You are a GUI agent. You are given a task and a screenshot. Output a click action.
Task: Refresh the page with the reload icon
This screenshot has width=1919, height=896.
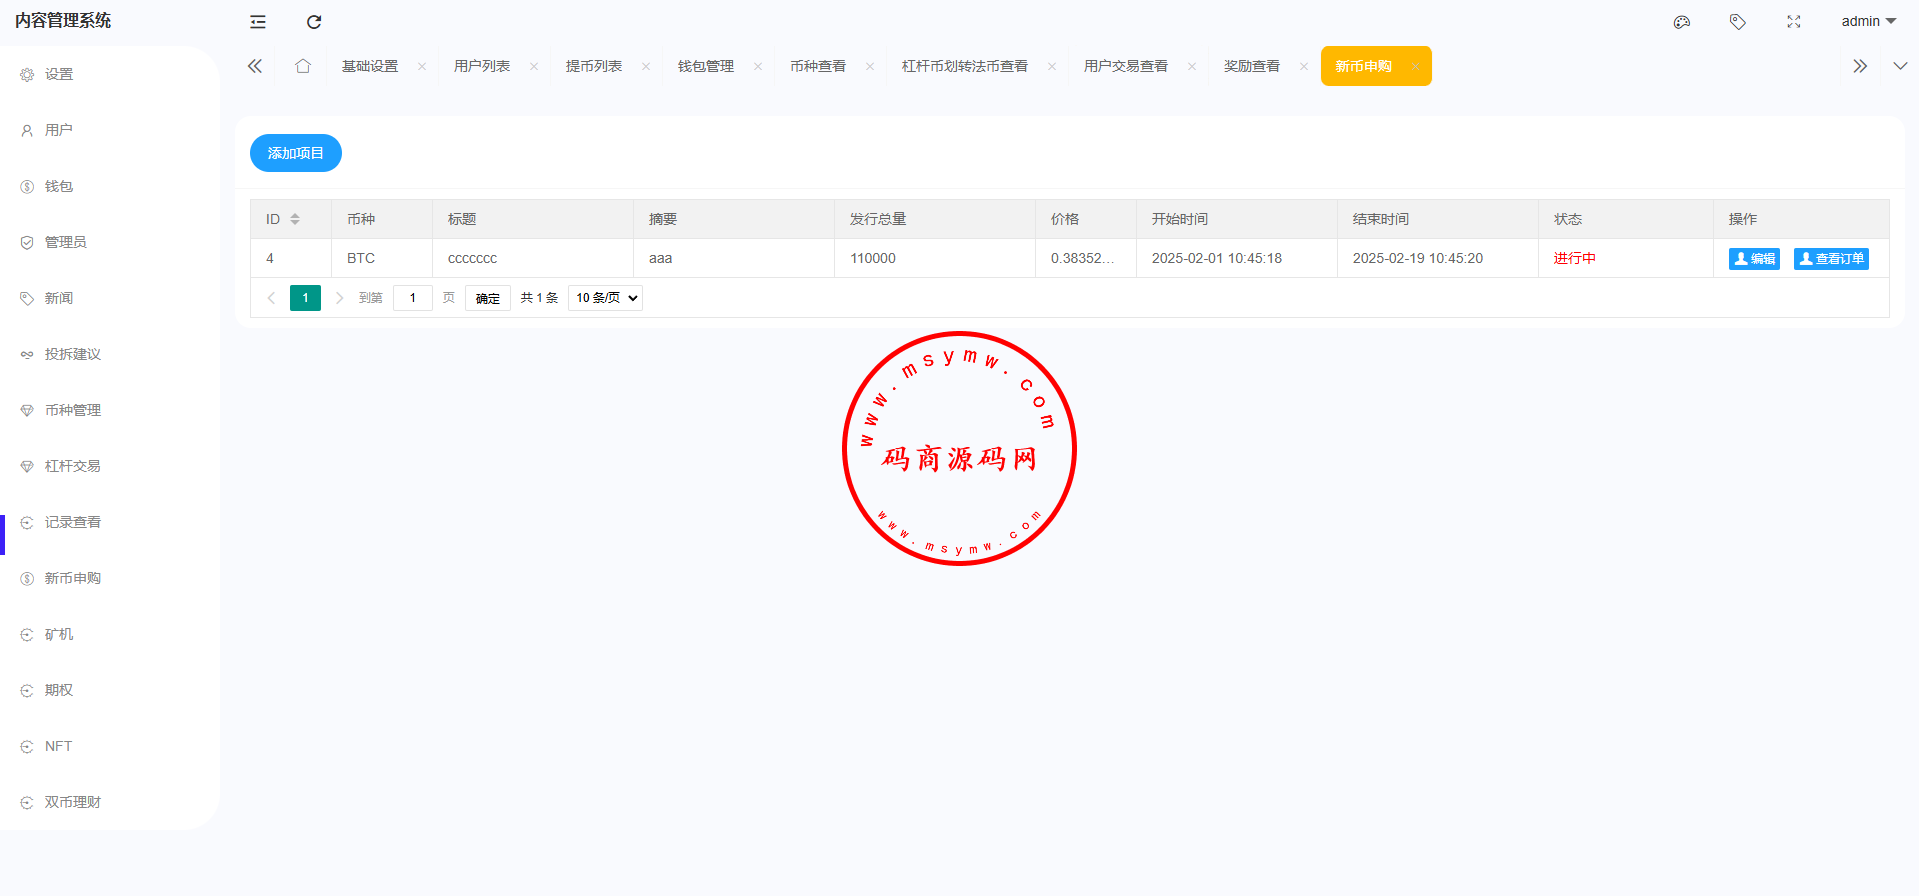click(x=314, y=22)
